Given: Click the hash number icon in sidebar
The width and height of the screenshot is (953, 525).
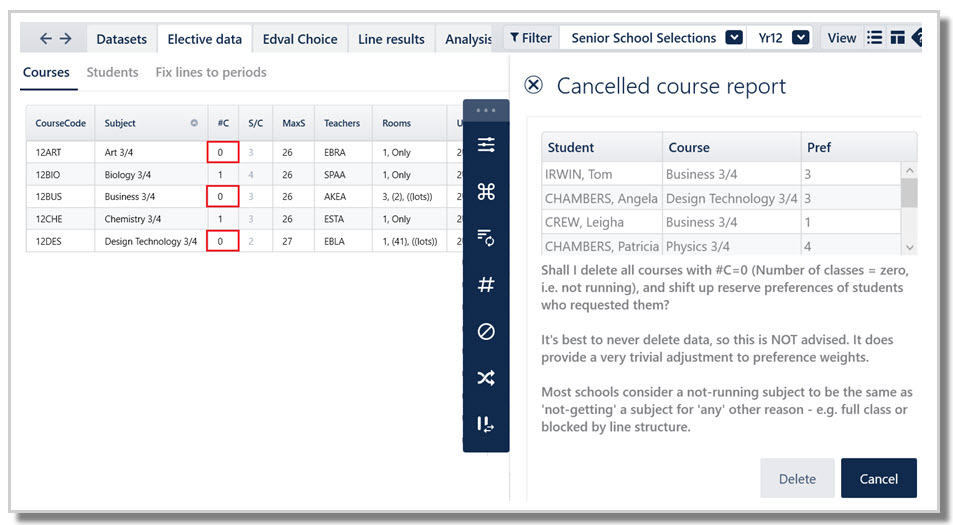Looking at the screenshot, I should click(486, 284).
